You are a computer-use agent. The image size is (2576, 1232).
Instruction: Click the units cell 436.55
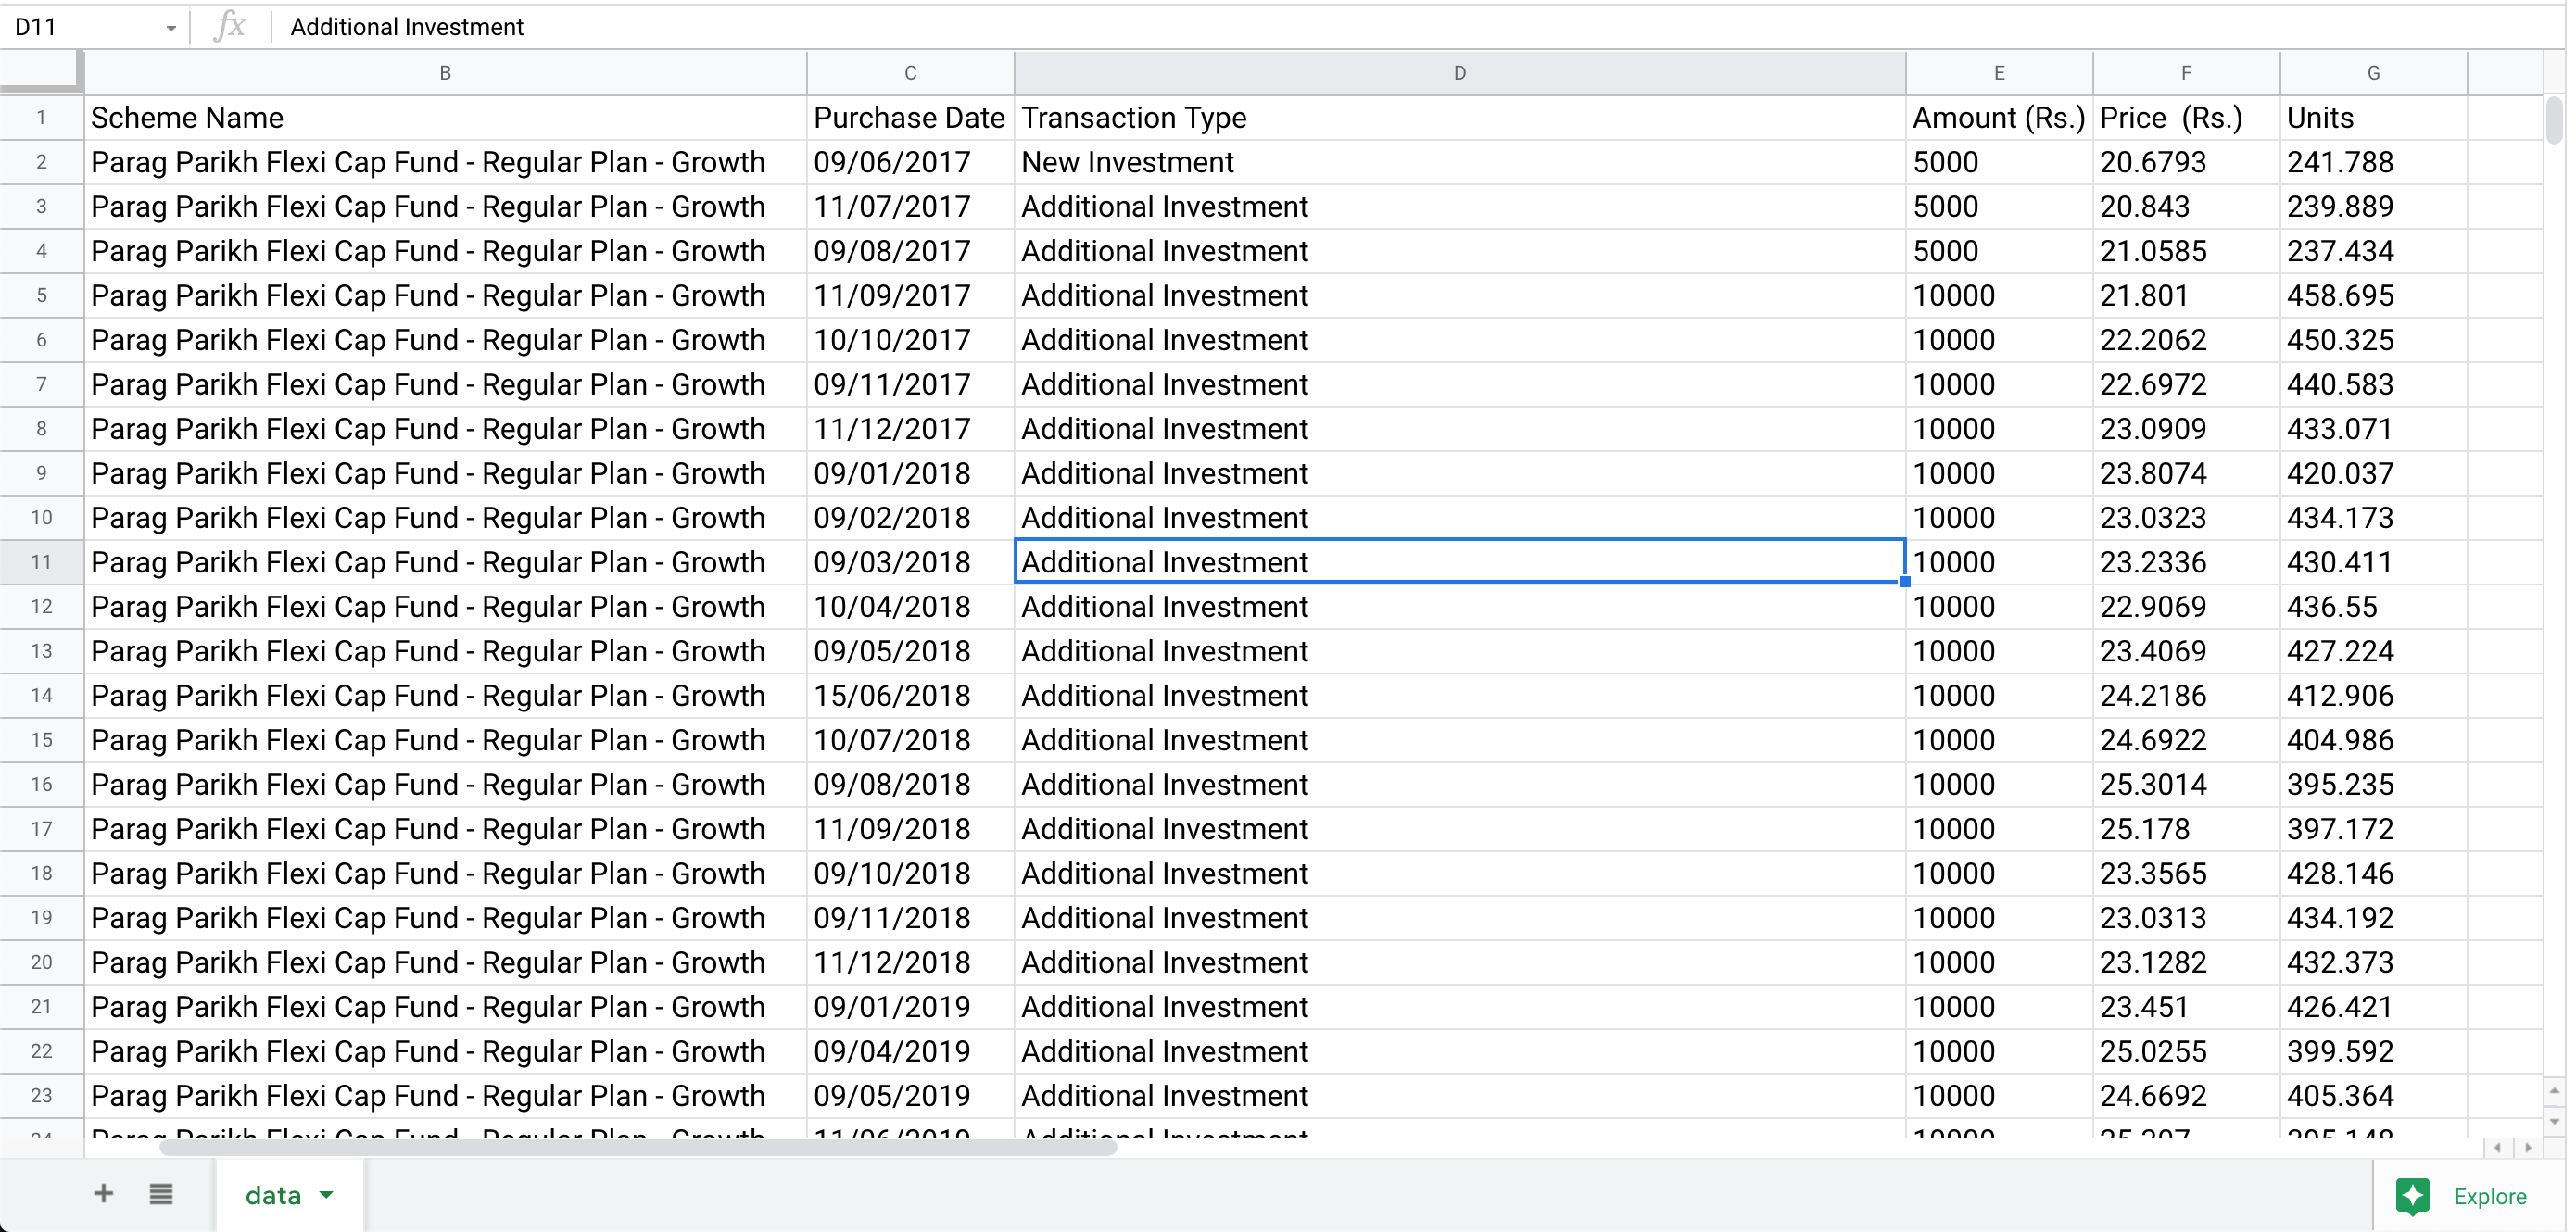pyautogui.click(x=2373, y=607)
